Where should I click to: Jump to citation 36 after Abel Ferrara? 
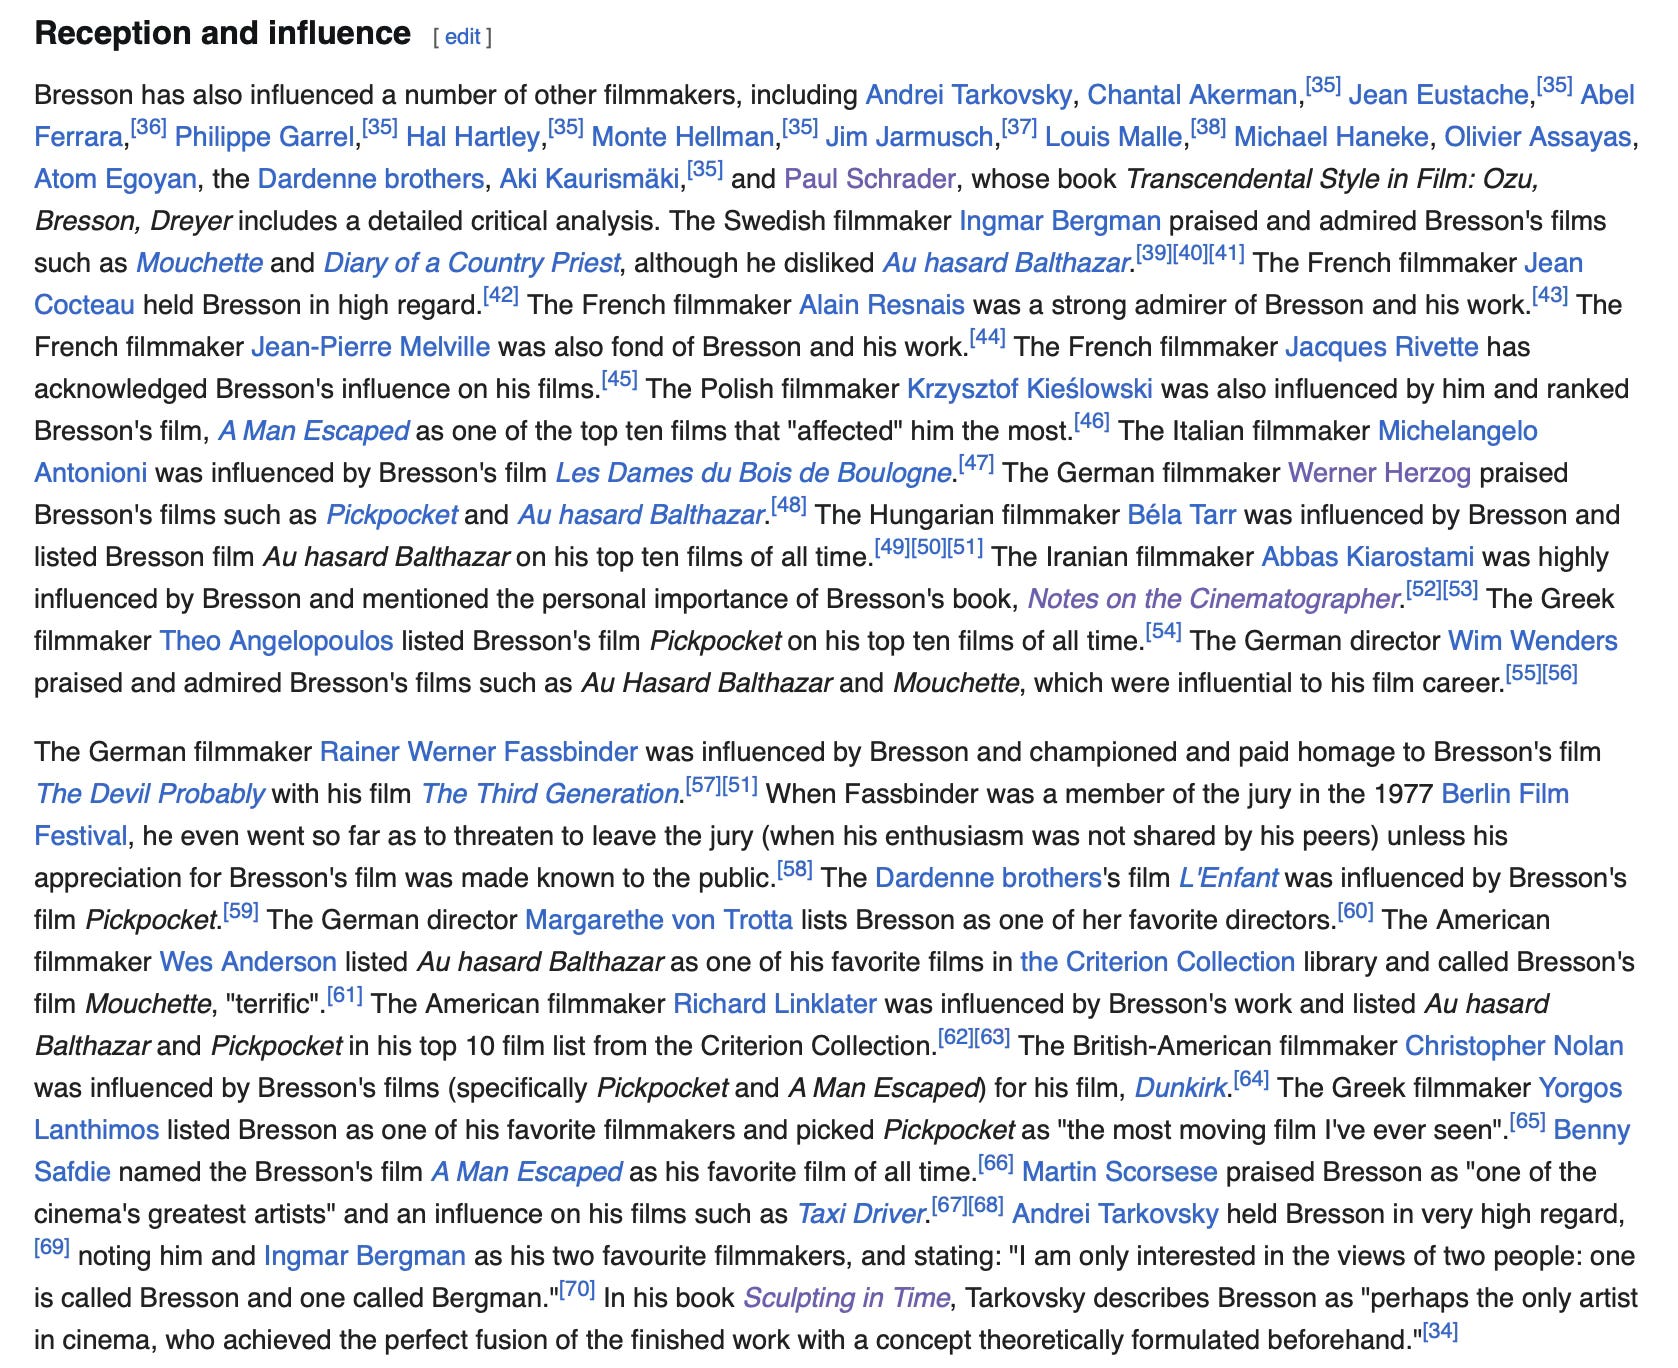coord(148,127)
